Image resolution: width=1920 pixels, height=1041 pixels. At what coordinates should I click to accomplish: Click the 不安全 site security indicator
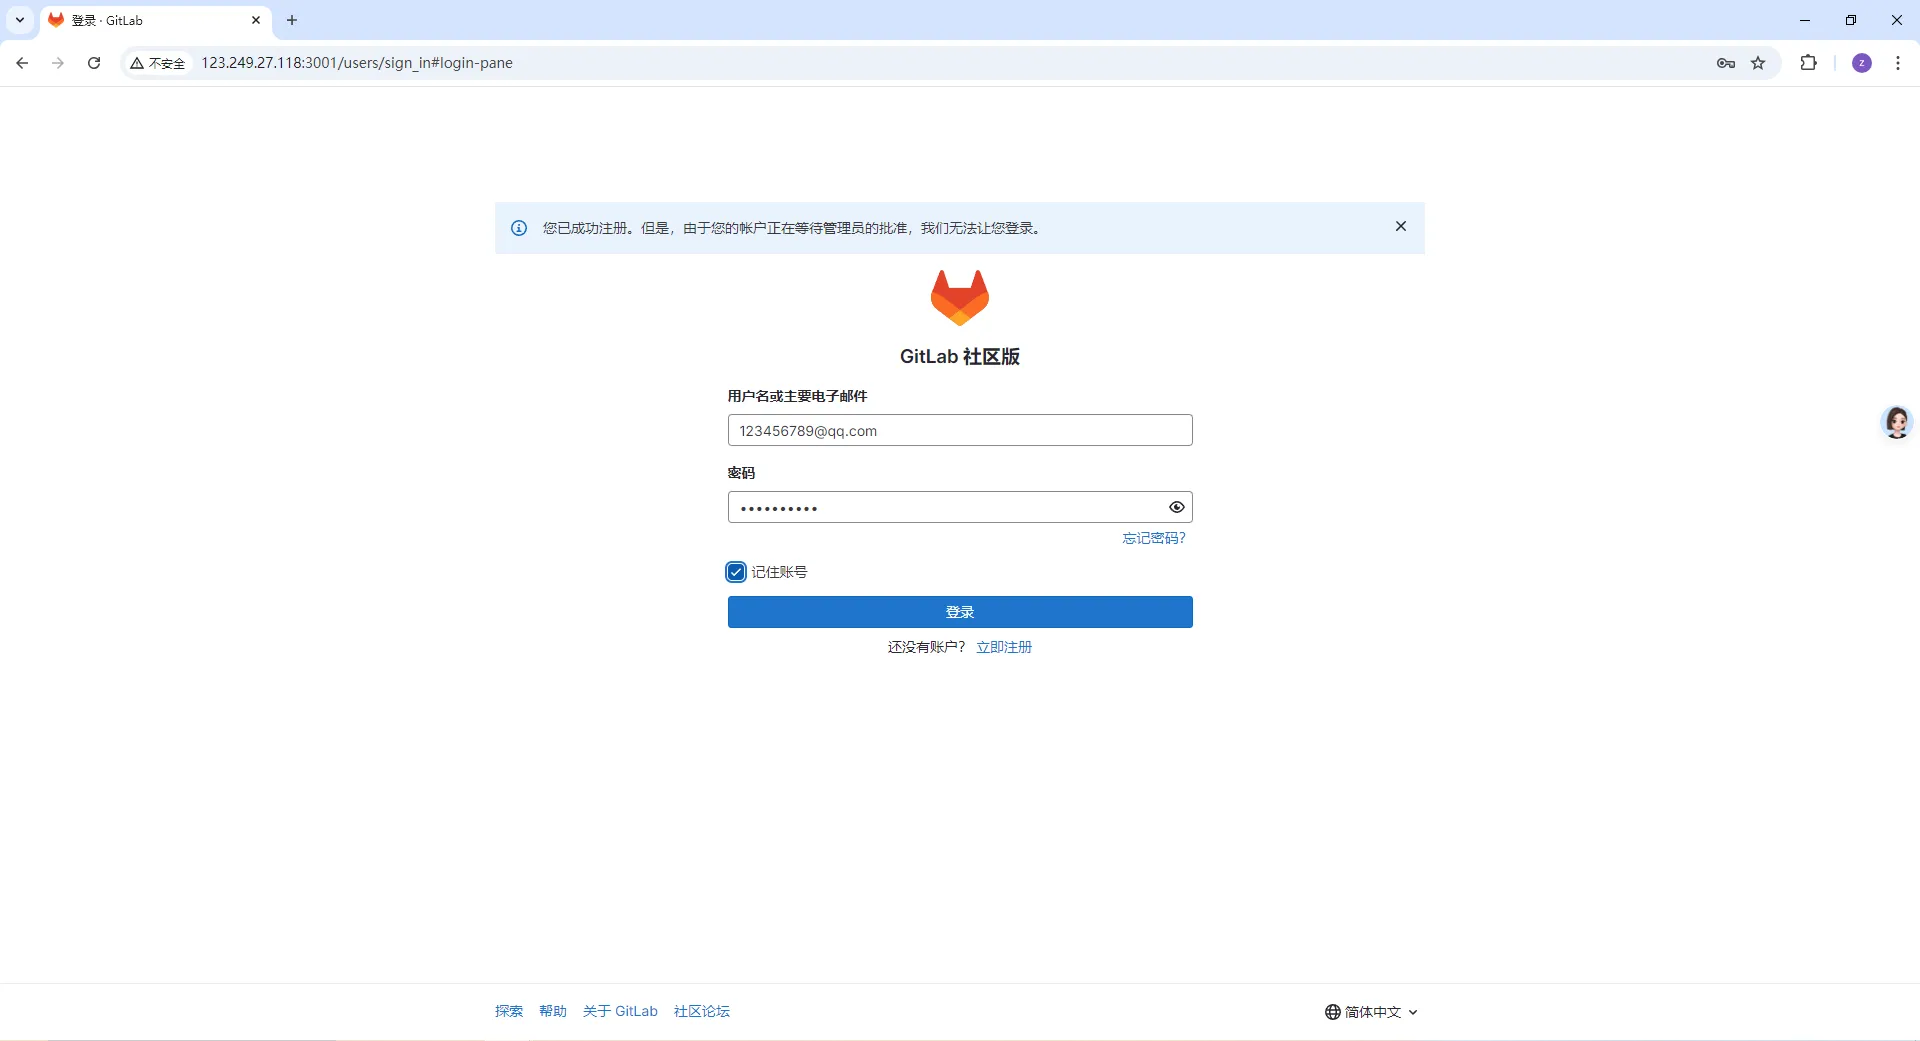pyautogui.click(x=158, y=63)
